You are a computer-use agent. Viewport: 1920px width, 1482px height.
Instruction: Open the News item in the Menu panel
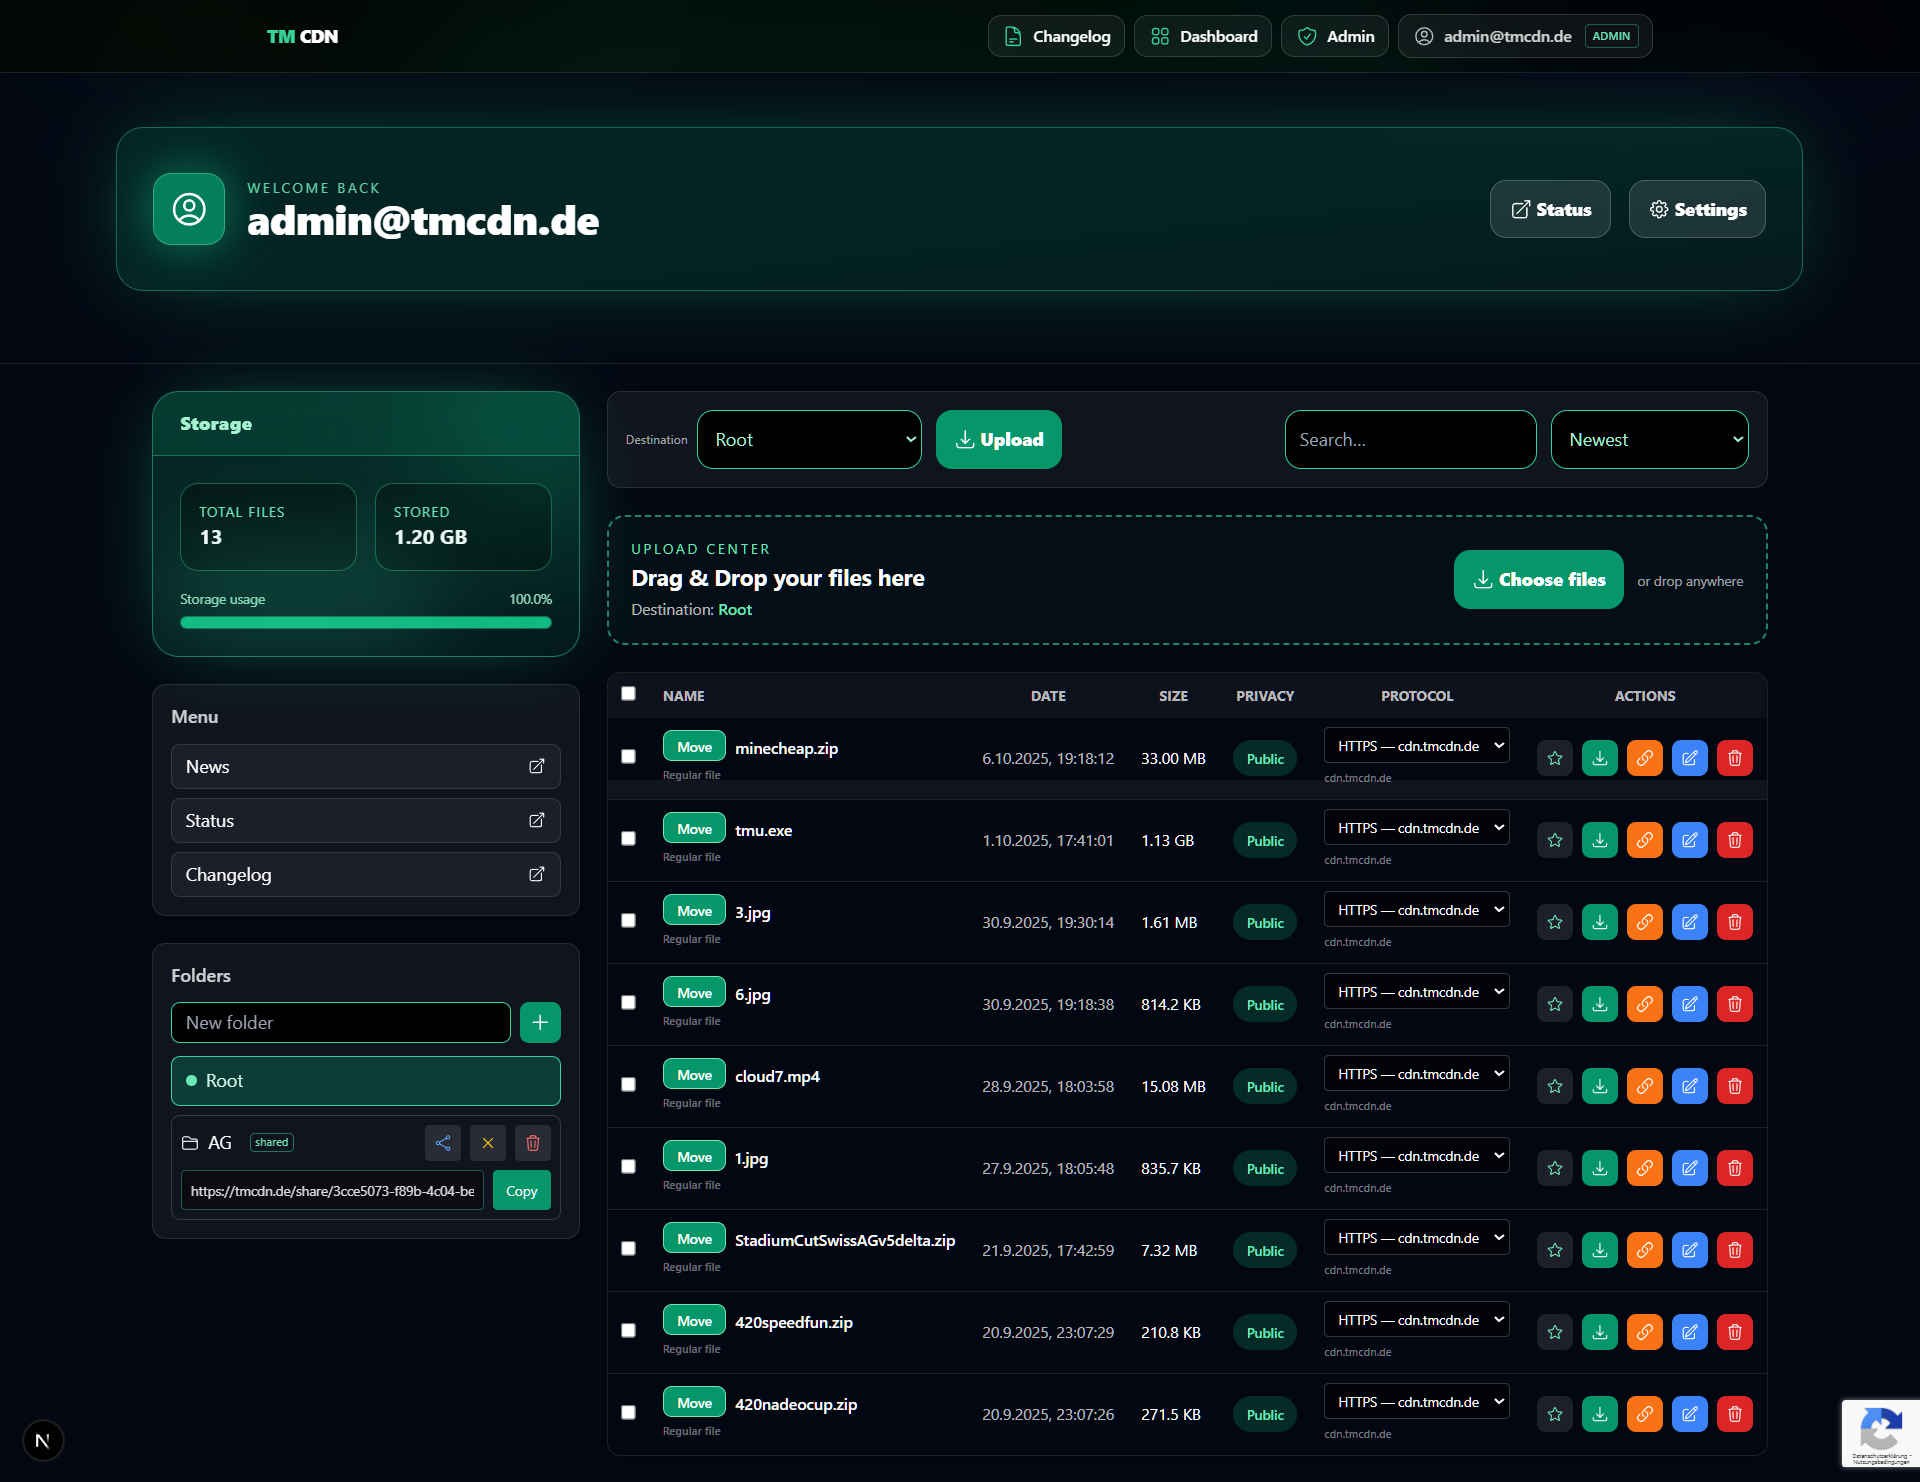coord(365,767)
